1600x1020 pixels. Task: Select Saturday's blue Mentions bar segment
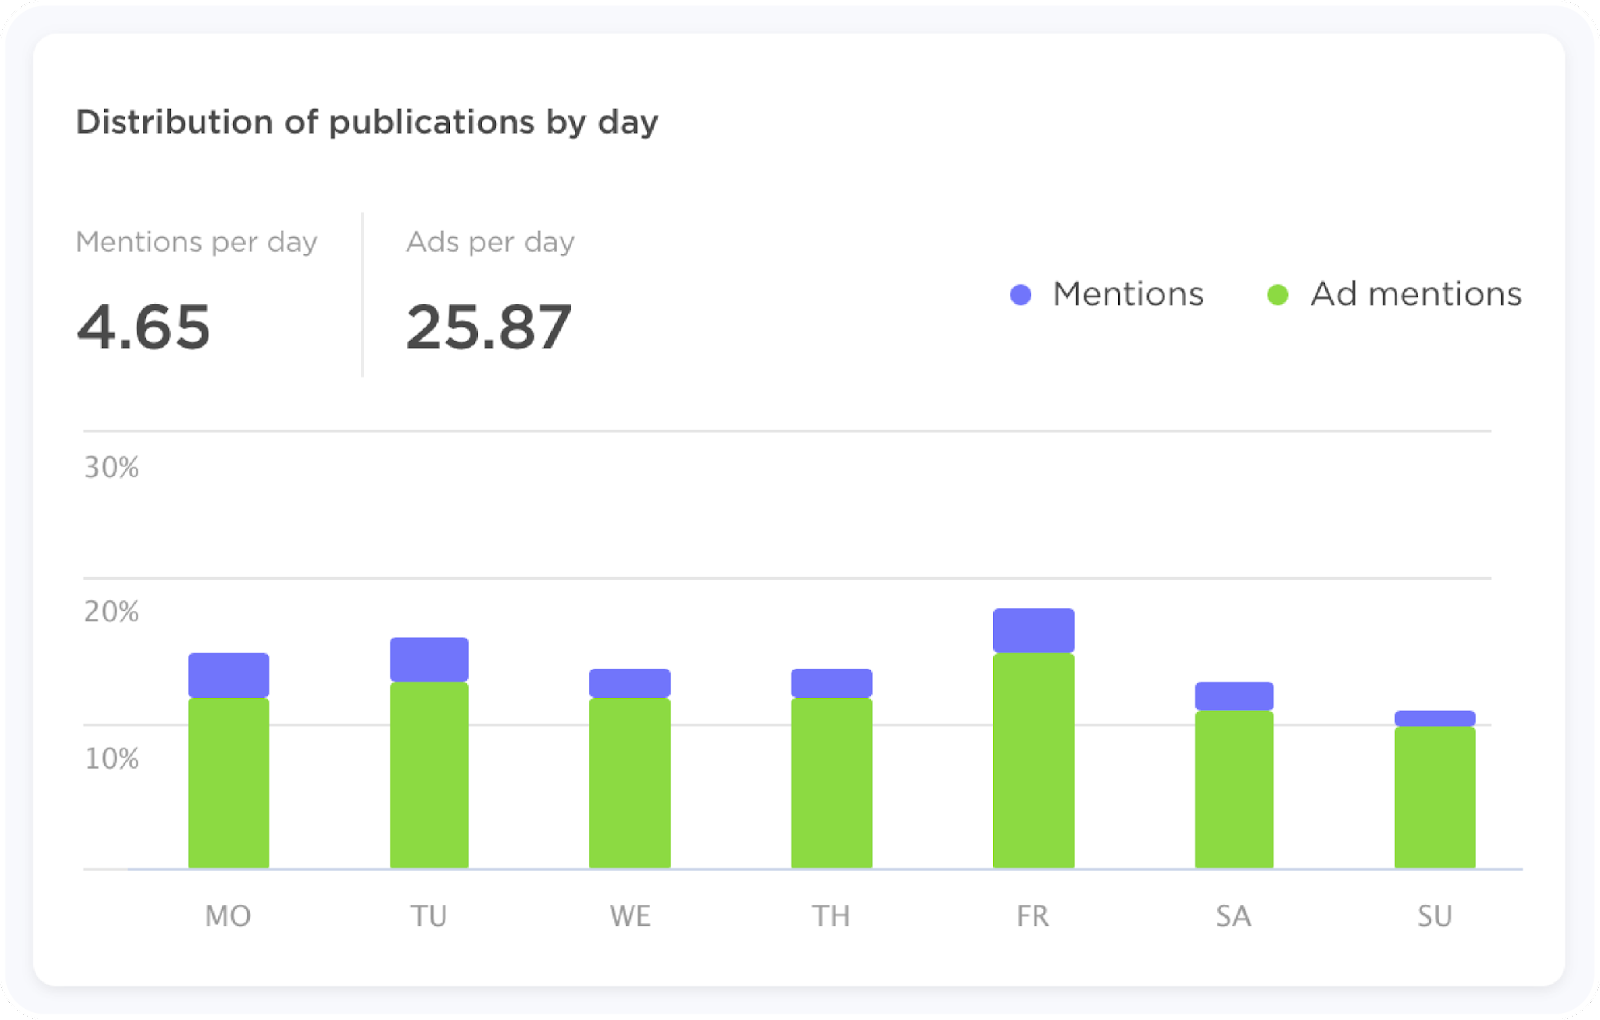[x=1234, y=696]
